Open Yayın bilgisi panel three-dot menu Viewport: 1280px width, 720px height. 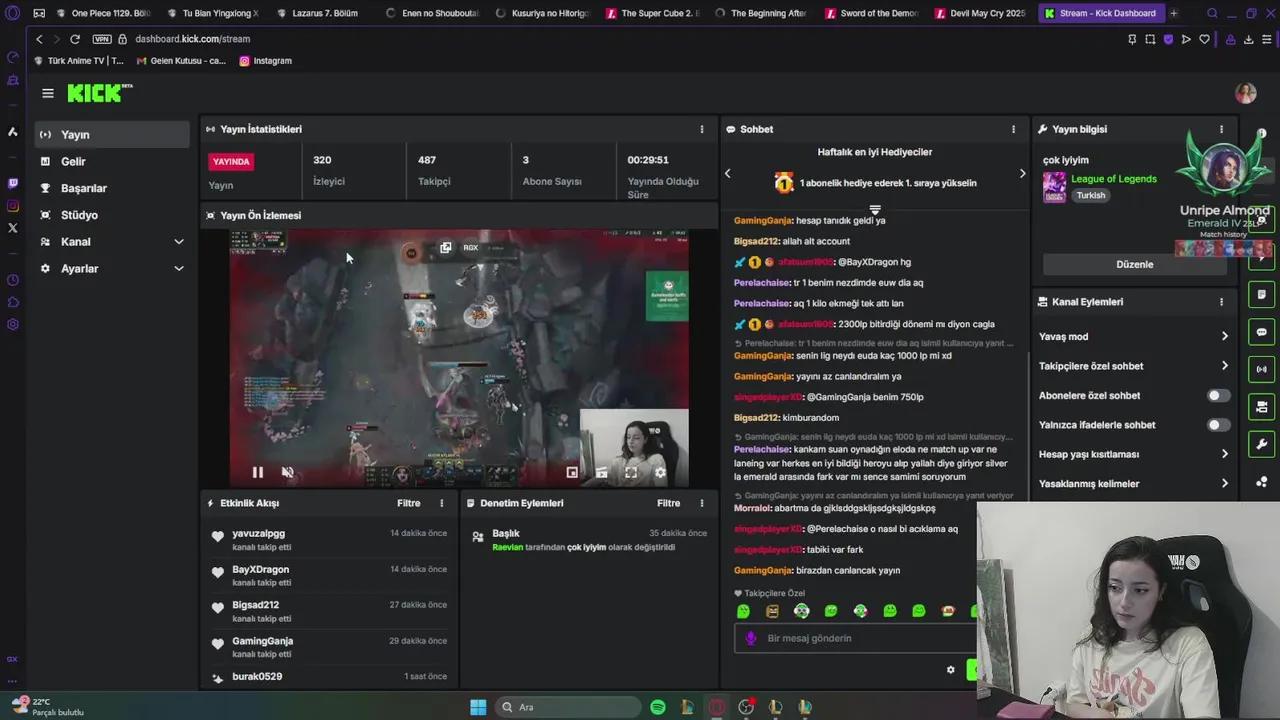click(1221, 129)
